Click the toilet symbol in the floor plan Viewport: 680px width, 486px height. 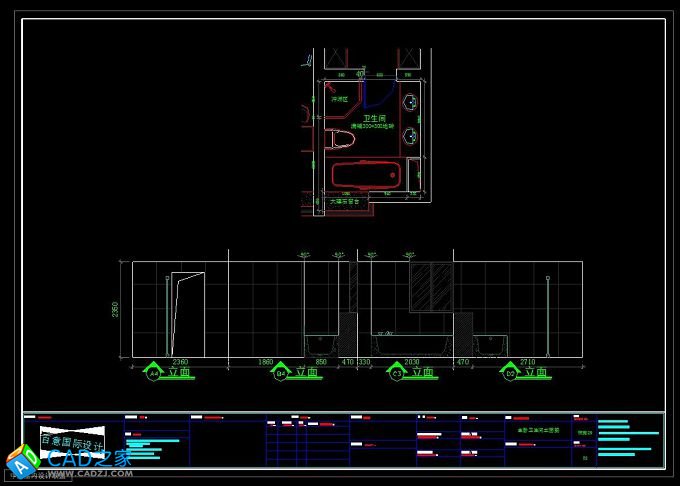point(340,138)
